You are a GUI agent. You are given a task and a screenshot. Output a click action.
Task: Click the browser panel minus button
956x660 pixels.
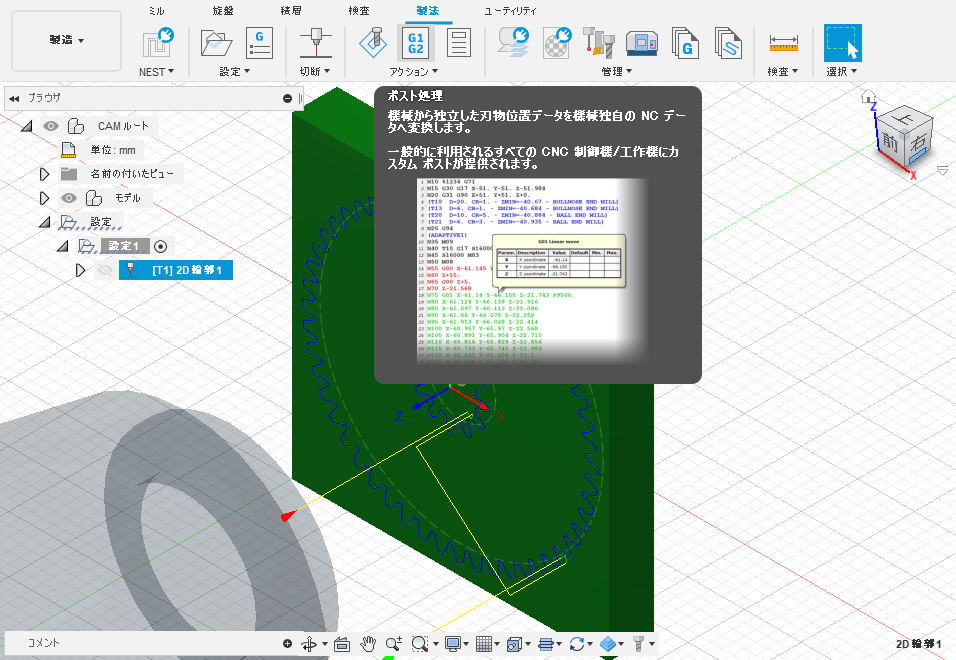[x=287, y=98]
